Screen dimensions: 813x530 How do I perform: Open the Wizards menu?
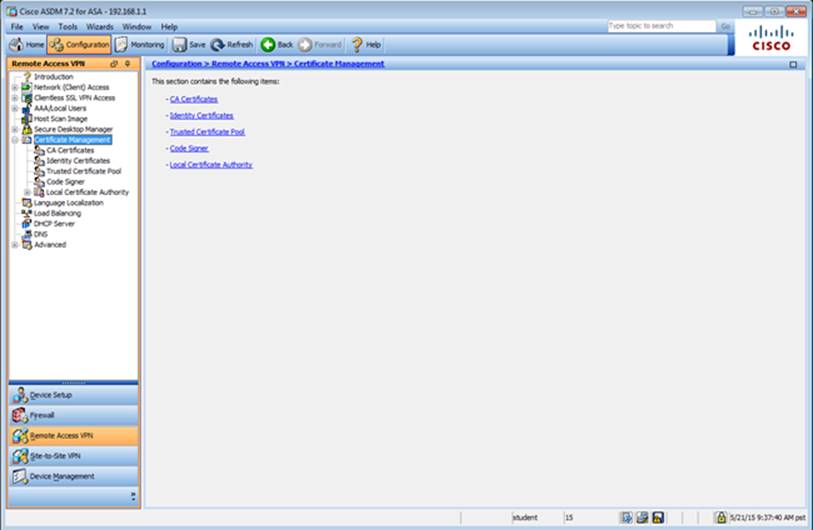(x=100, y=26)
